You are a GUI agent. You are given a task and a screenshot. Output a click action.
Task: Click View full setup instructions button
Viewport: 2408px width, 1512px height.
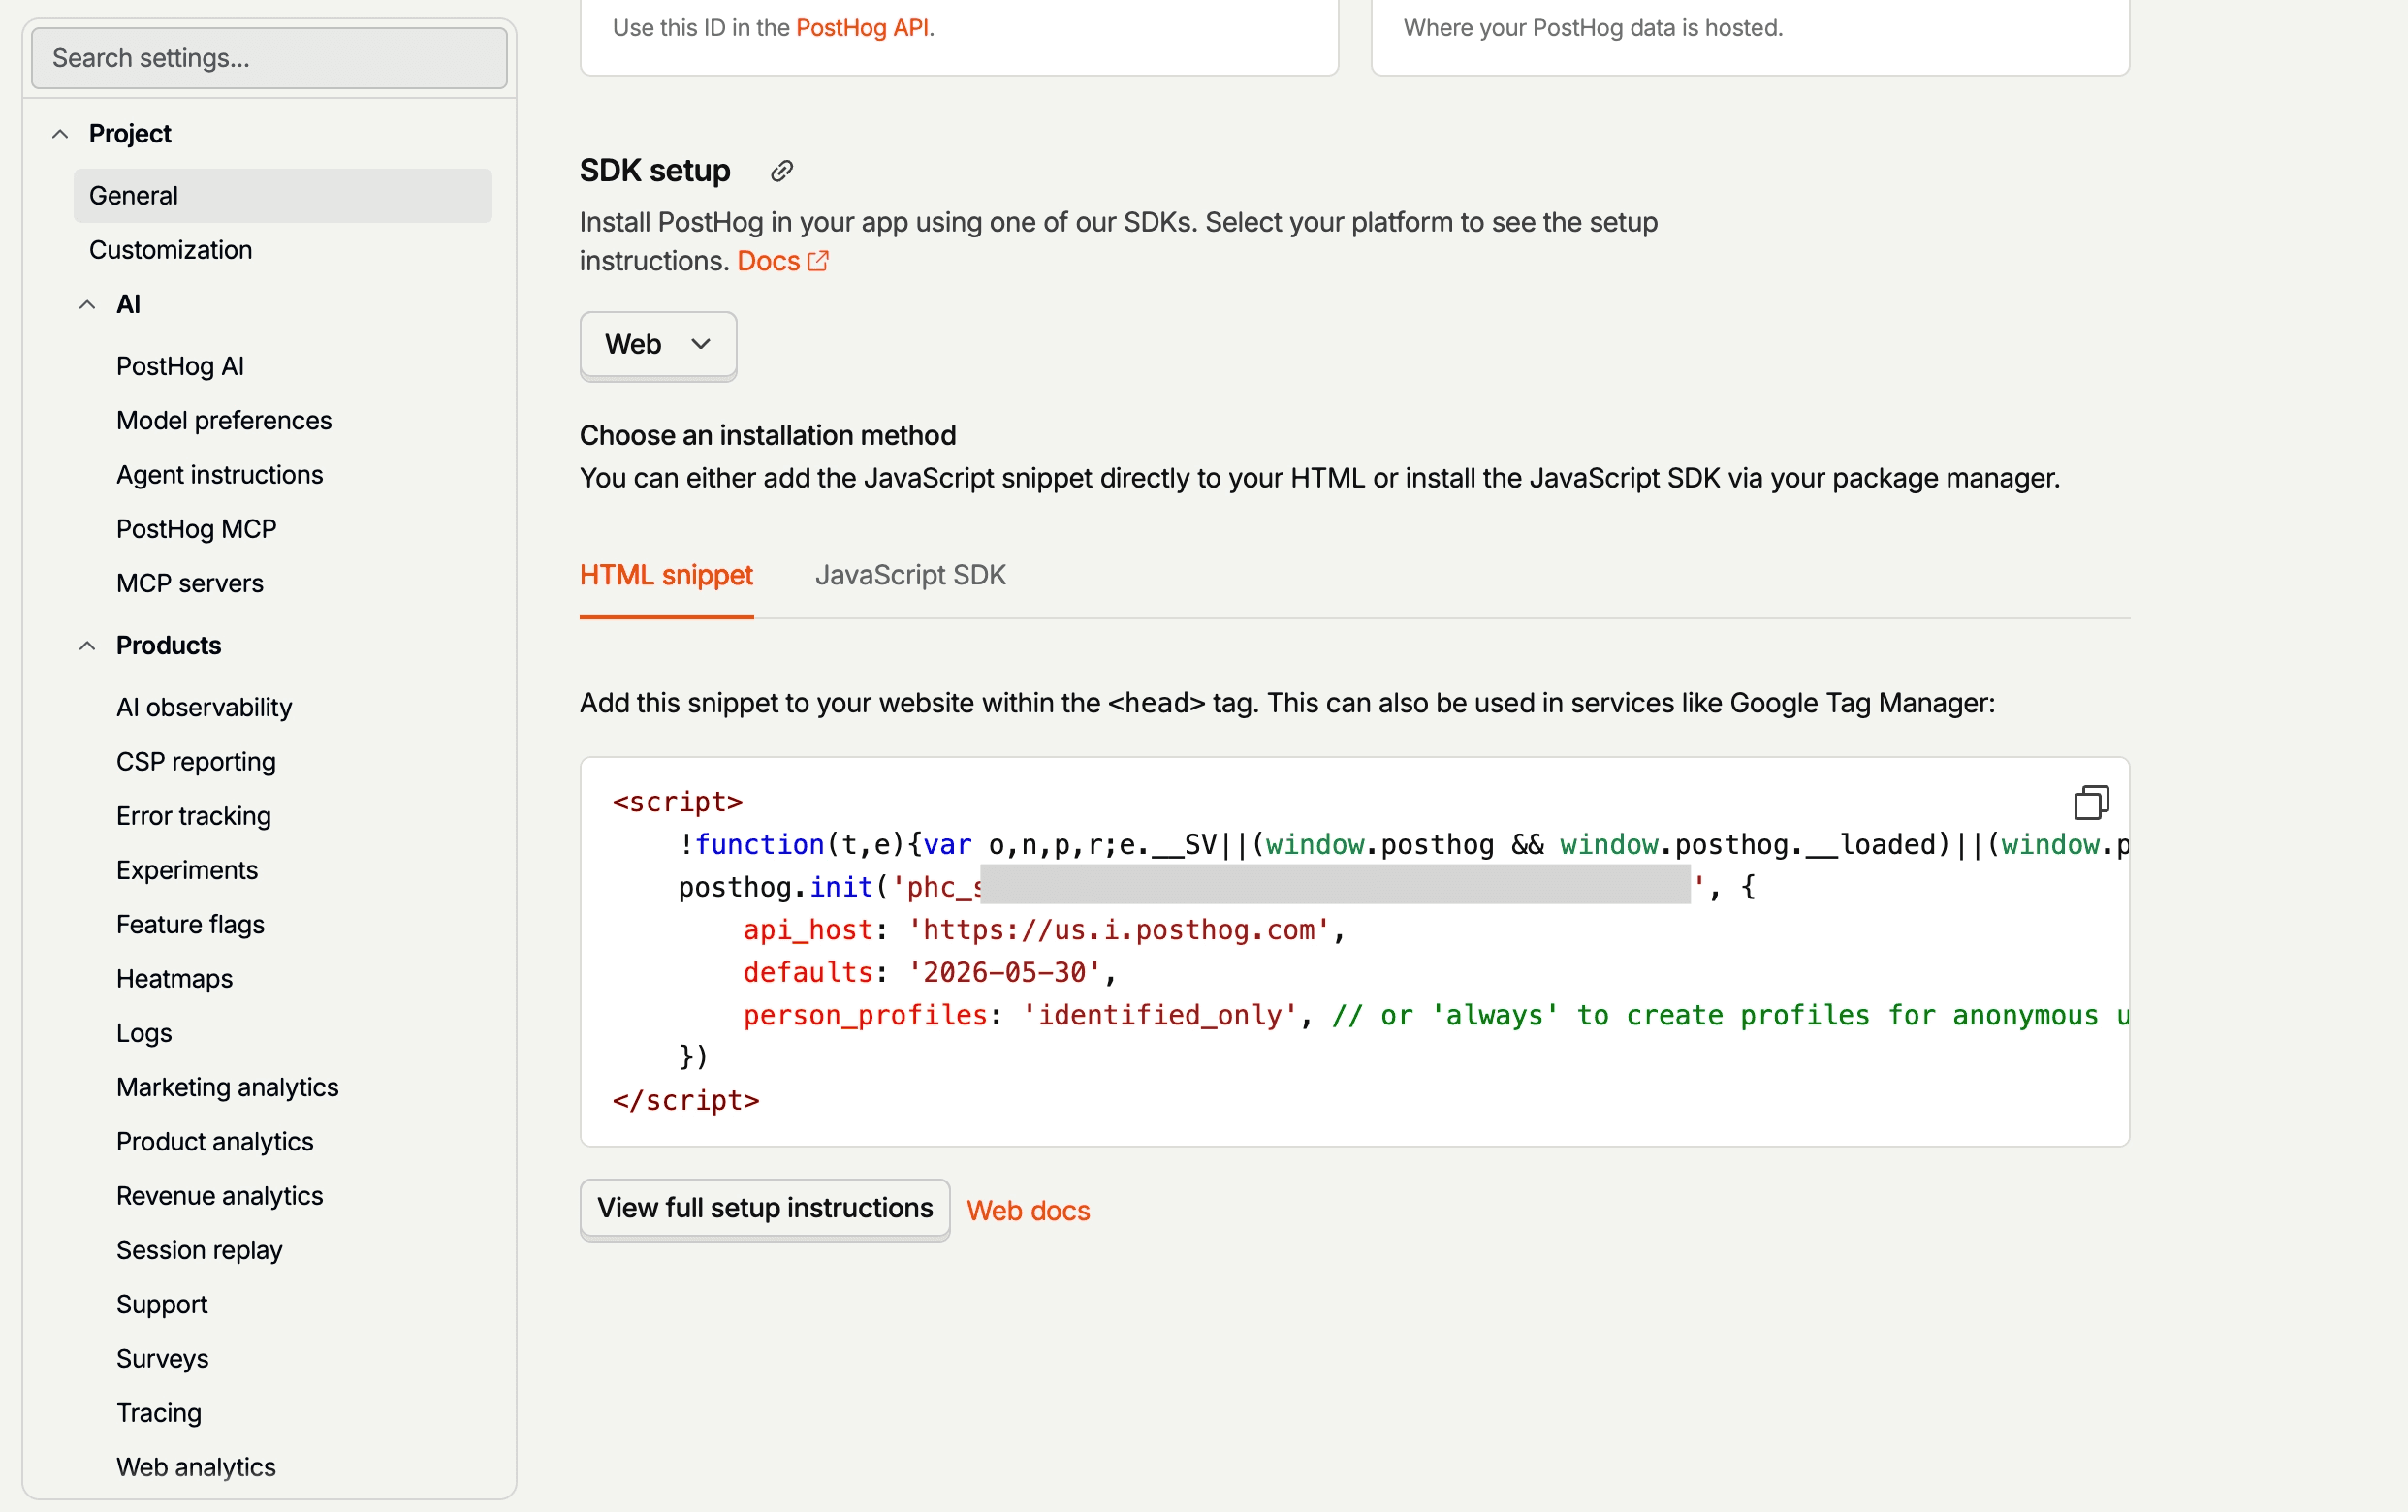tap(765, 1208)
